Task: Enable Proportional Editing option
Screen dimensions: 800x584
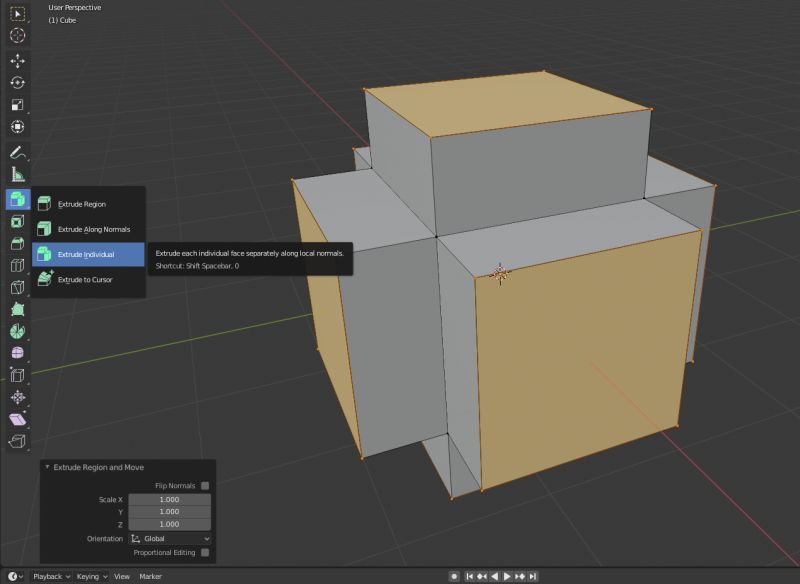Action: 205,552
